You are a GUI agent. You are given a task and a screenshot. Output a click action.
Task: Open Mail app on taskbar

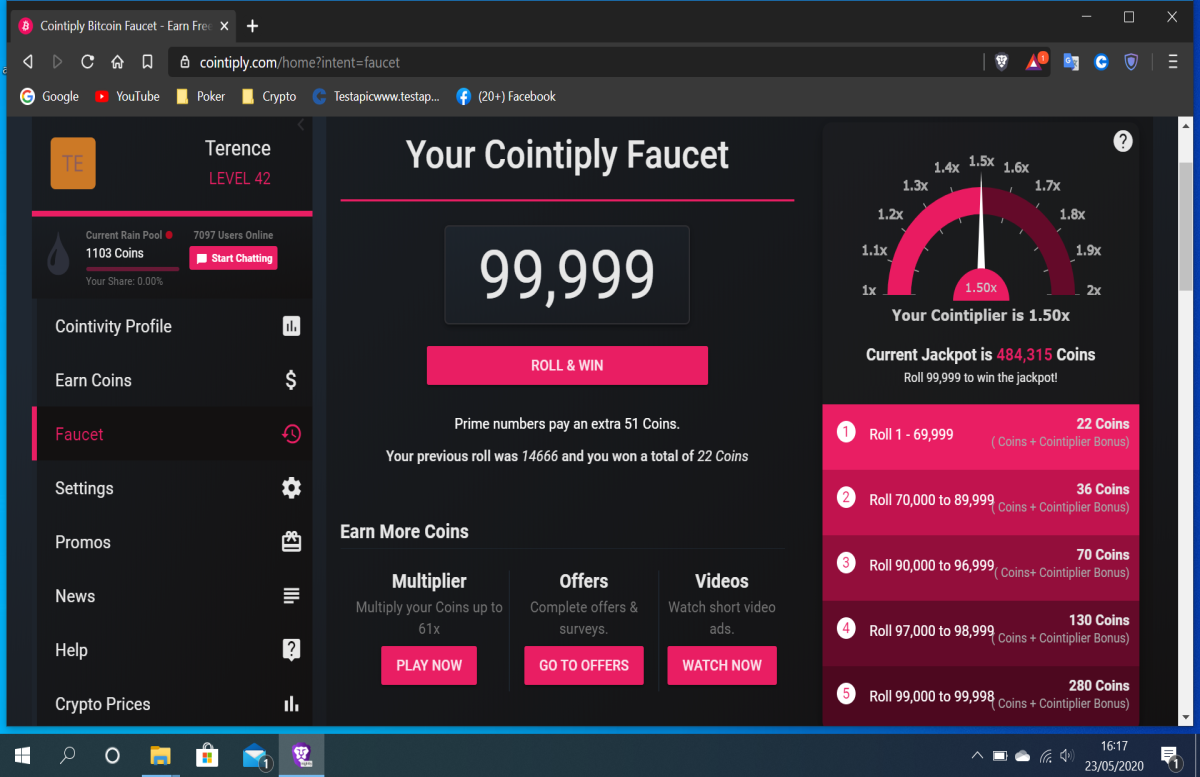[x=255, y=755]
